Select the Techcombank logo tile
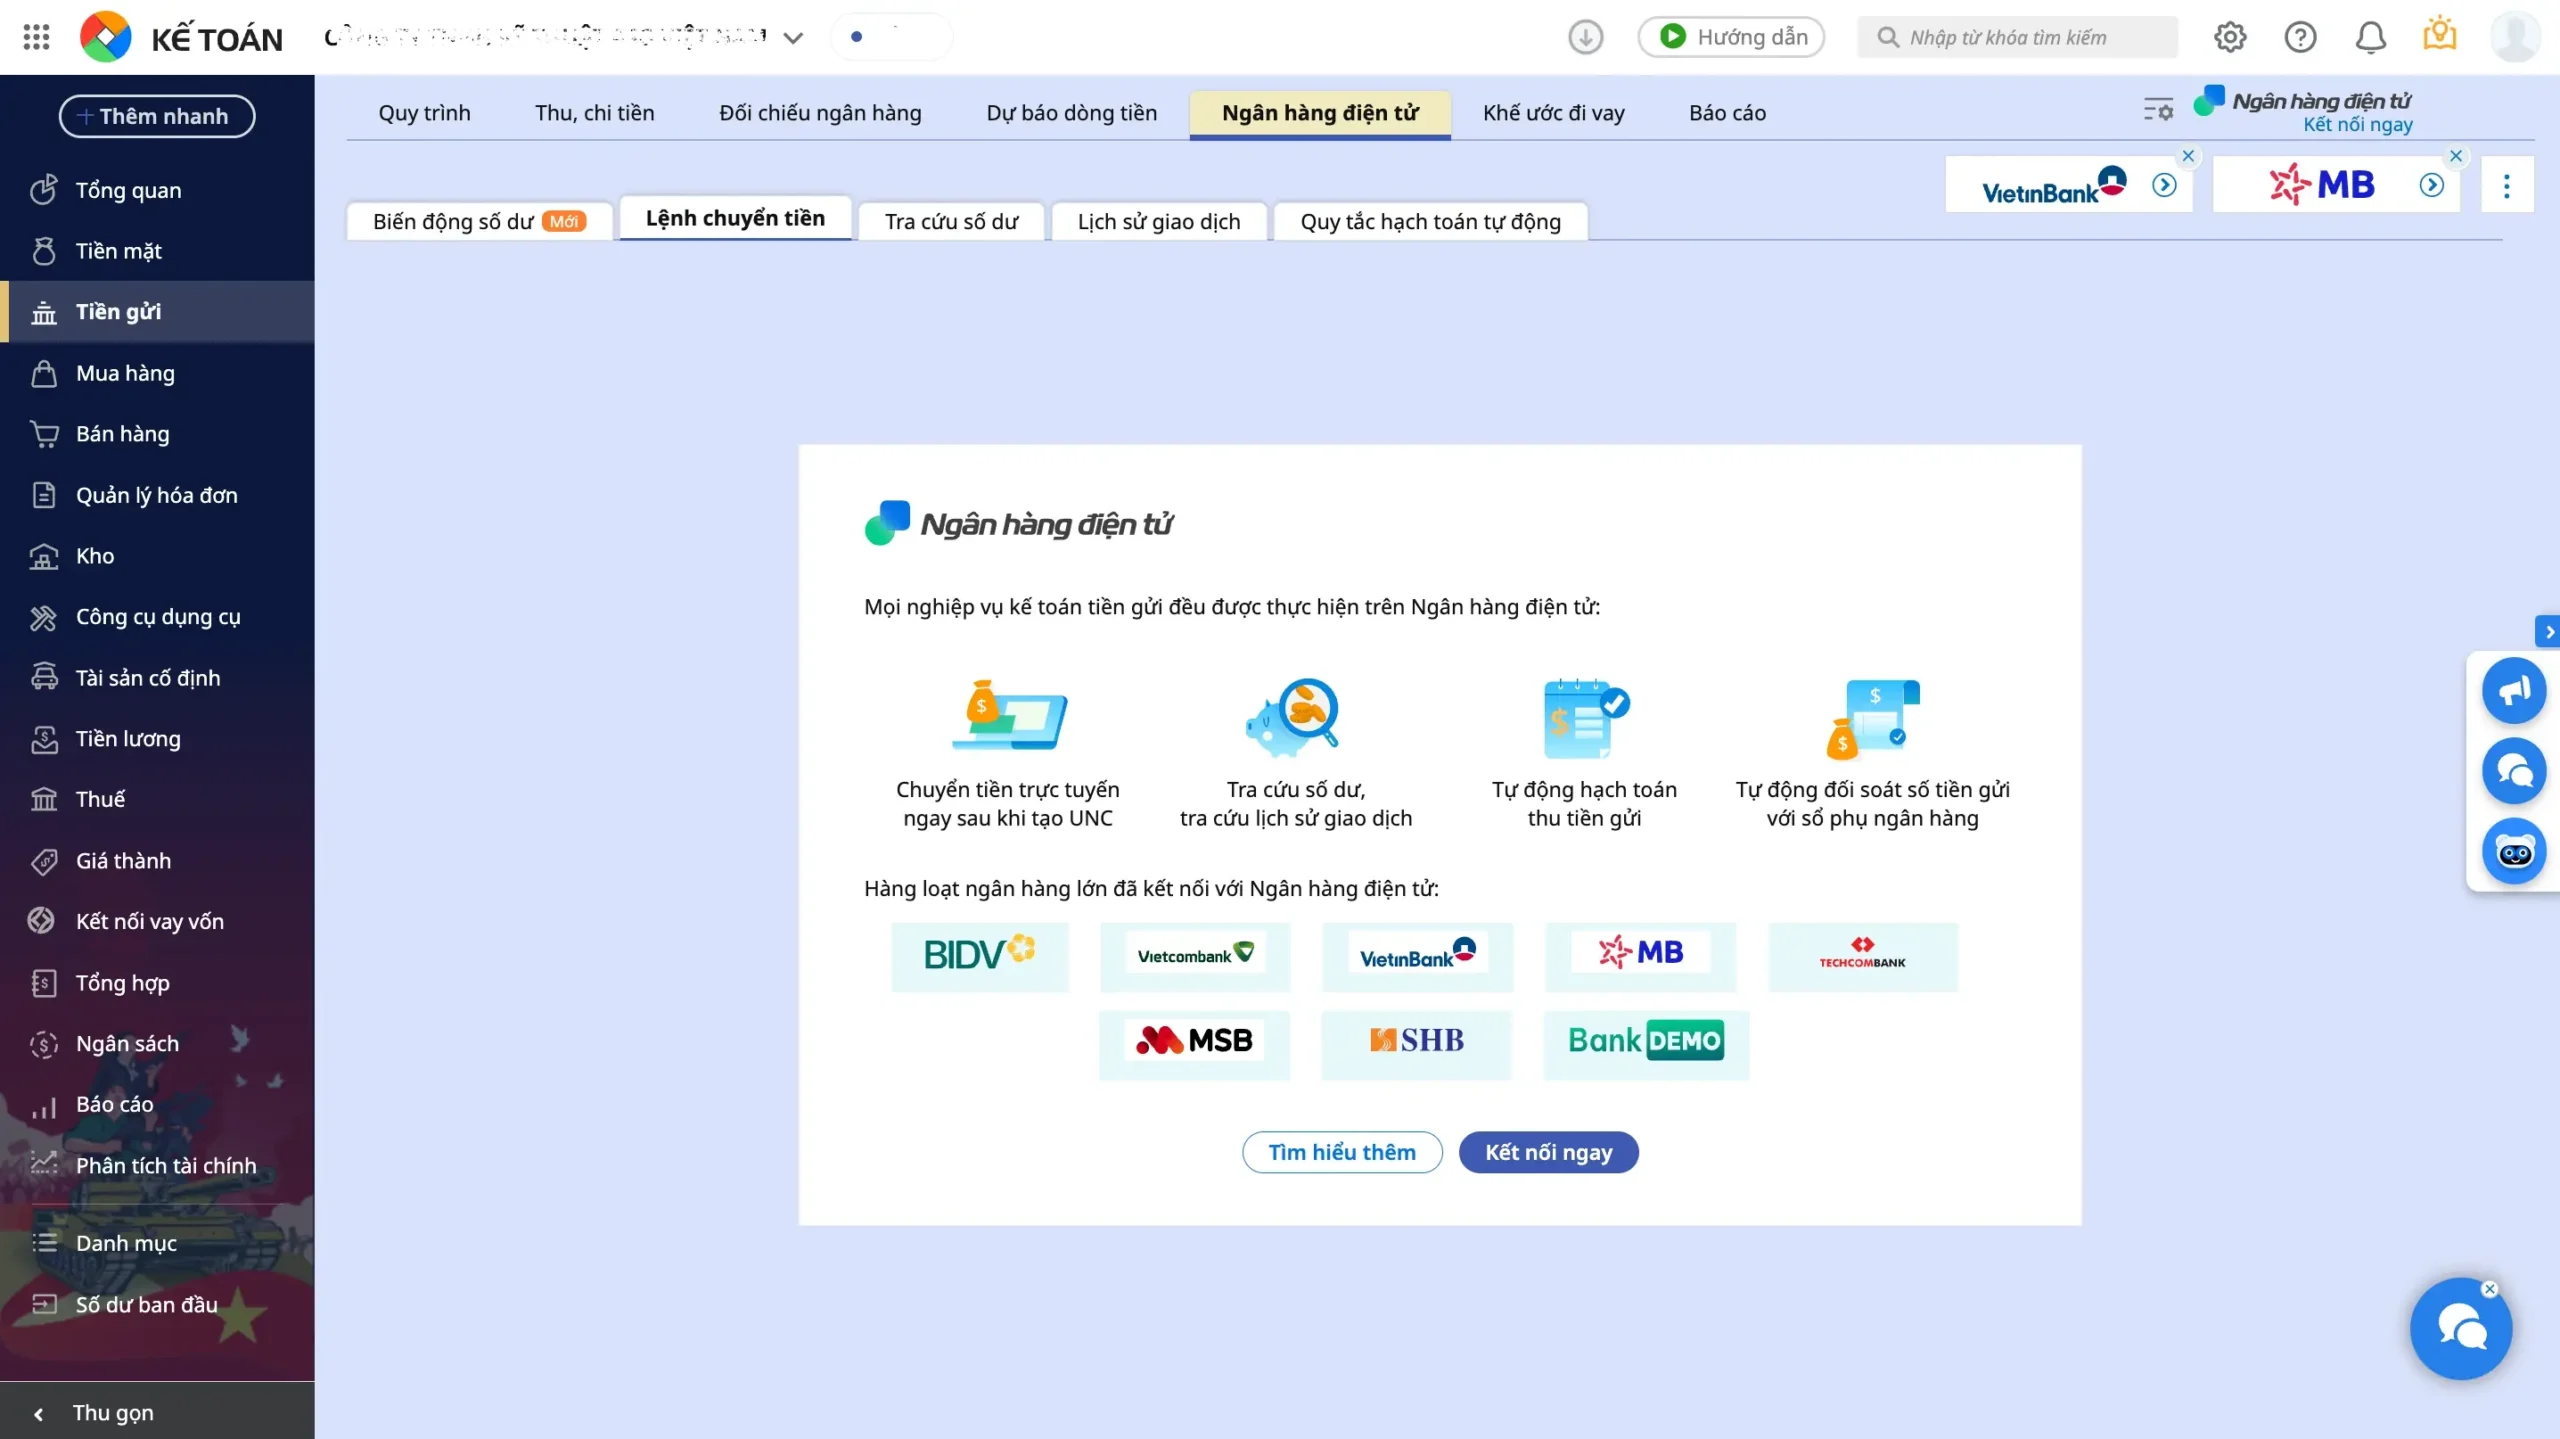This screenshot has height=1439, width=2560. (x=1862, y=957)
